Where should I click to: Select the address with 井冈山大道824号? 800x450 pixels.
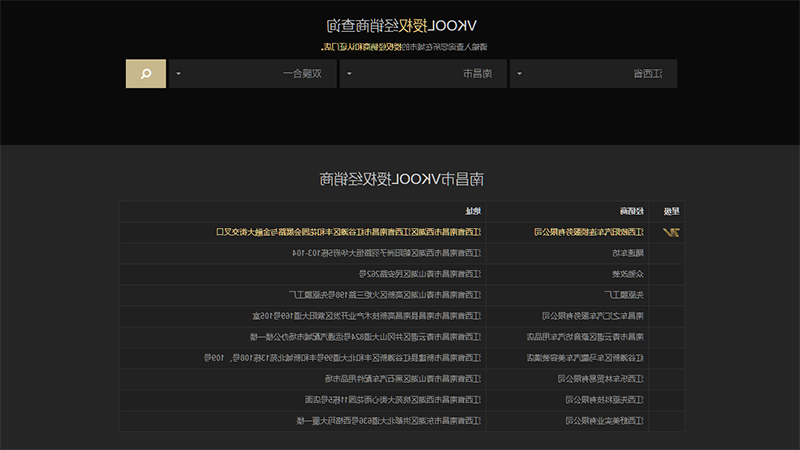point(365,337)
